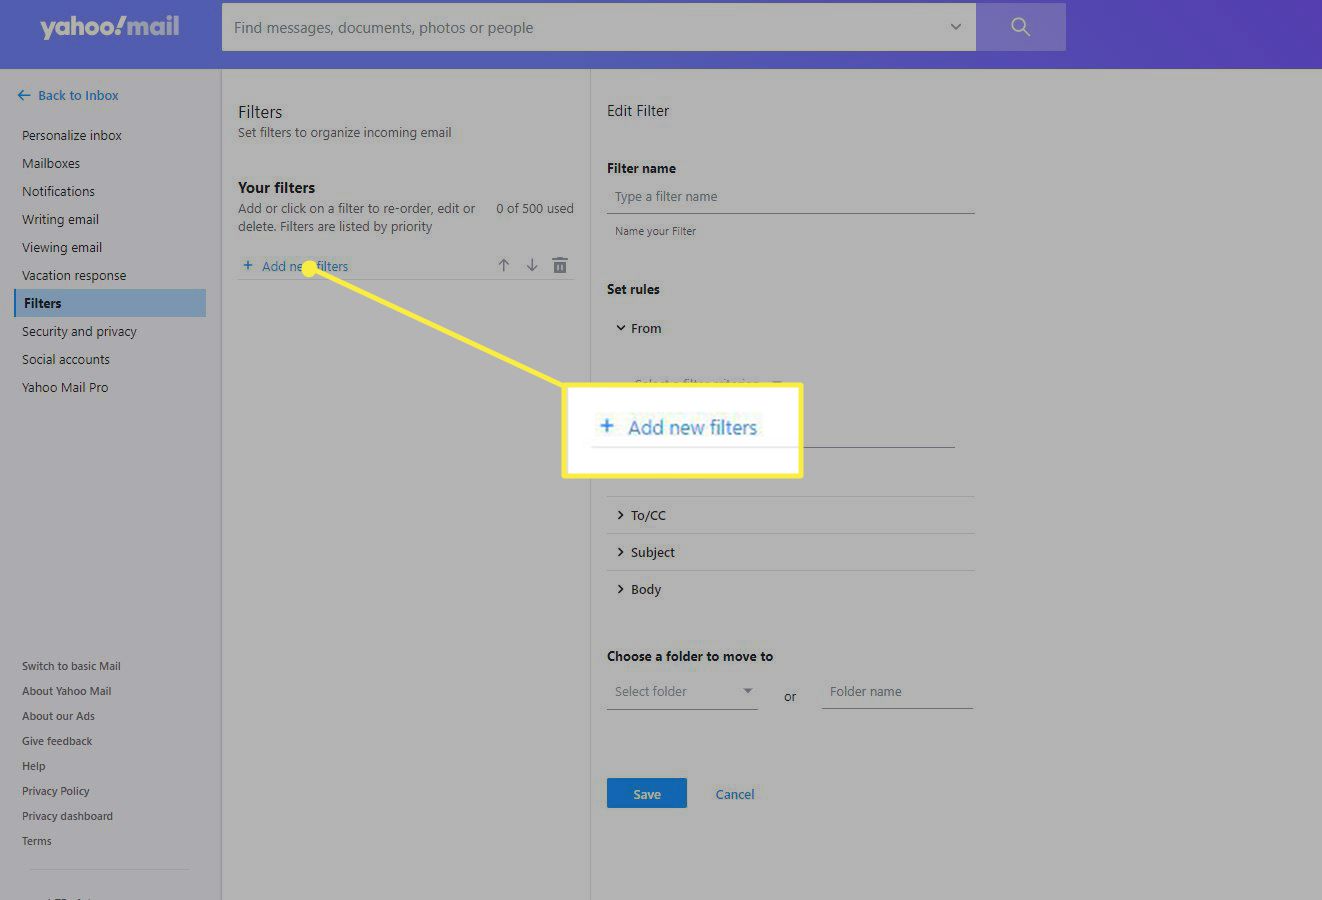Screen dimensions: 1322x900
Task: Click the Yahoo Mail logo
Action: coord(109,27)
